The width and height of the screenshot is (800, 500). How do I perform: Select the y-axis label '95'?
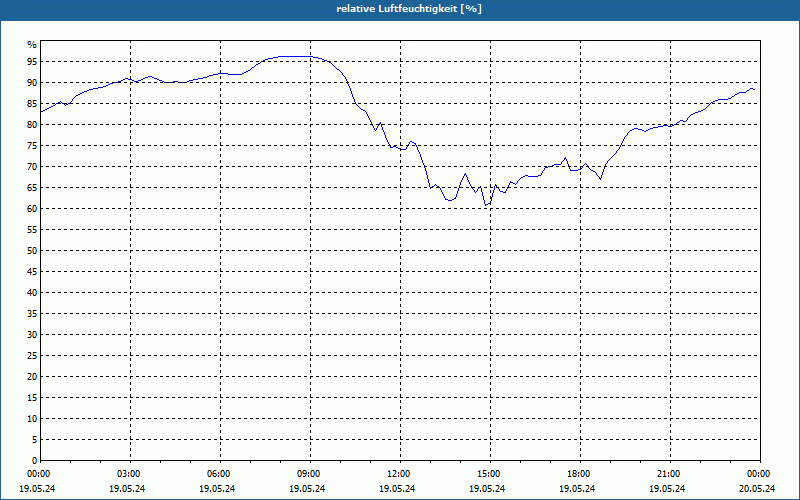point(32,62)
